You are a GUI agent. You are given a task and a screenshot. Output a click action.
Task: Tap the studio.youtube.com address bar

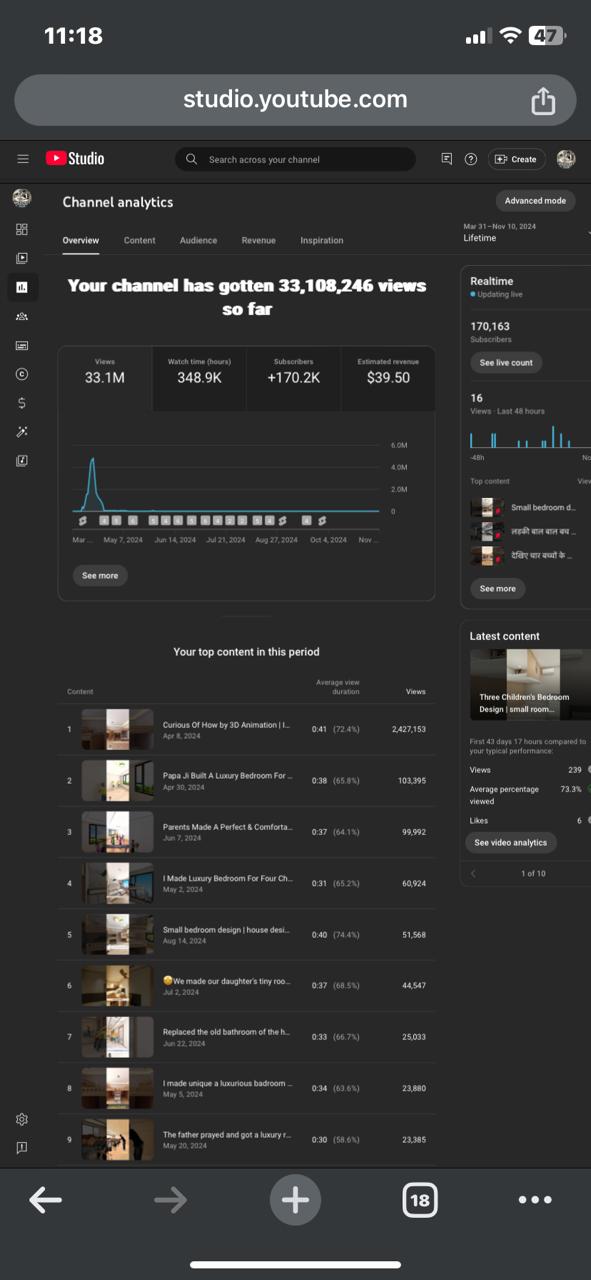coord(295,100)
